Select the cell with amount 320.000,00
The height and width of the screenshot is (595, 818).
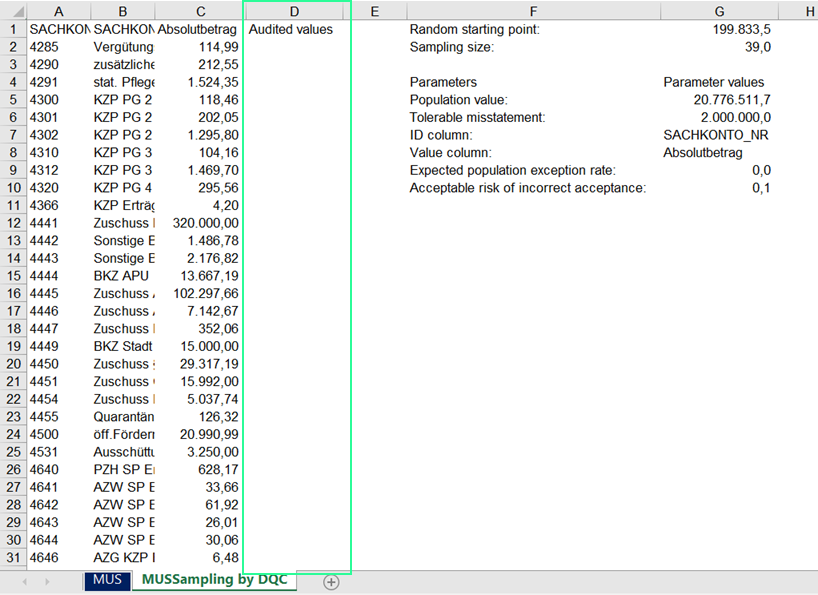[x=198, y=223]
